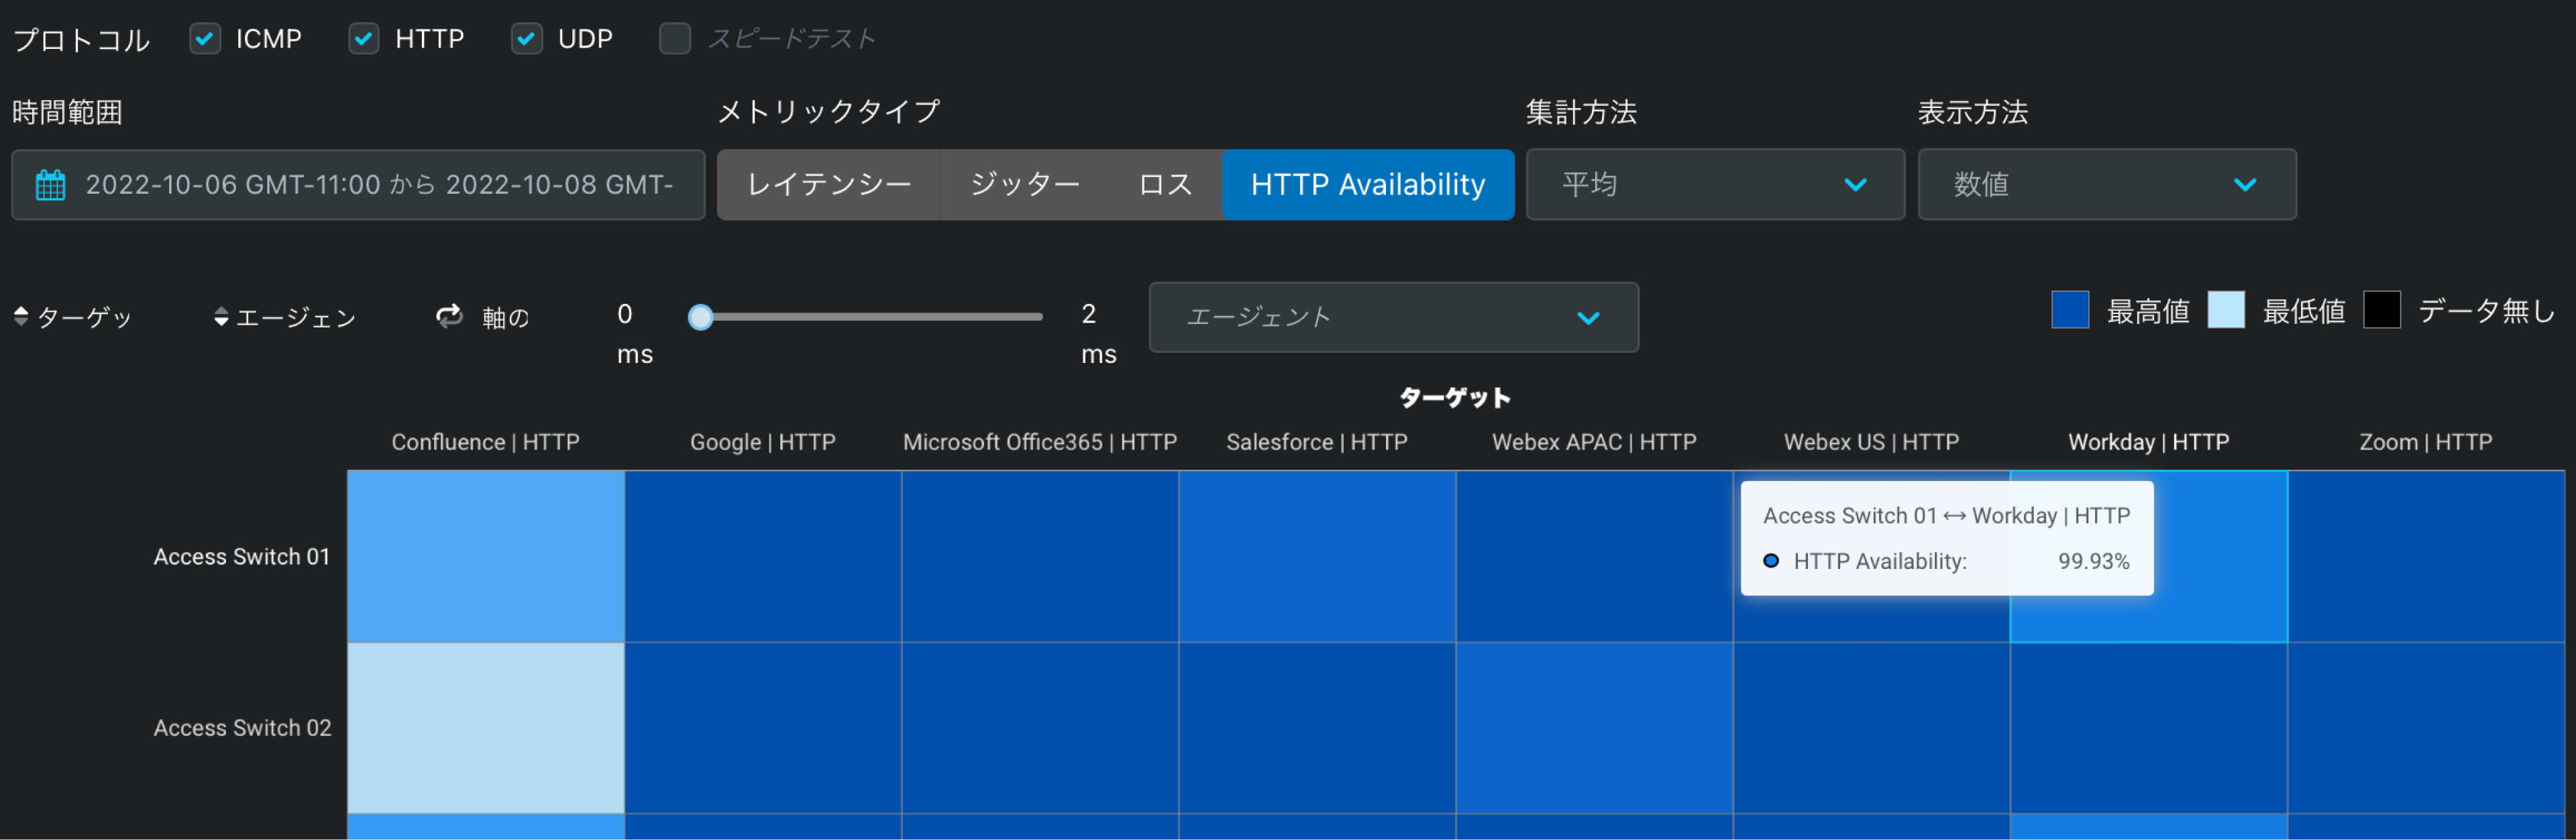Click the Webex US | HTTP column header
This screenshot has height=840, width=2576.
[x=1871, y=442]
